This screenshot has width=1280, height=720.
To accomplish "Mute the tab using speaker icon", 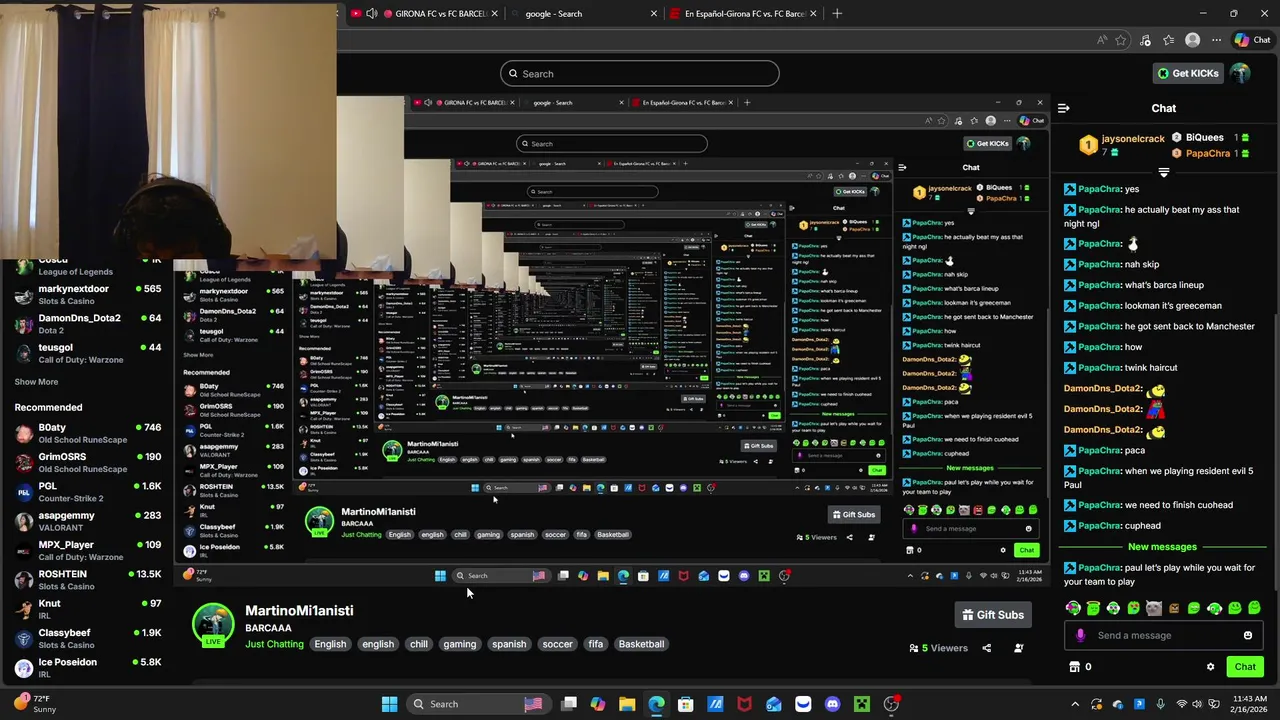I will tap(371, 14).
